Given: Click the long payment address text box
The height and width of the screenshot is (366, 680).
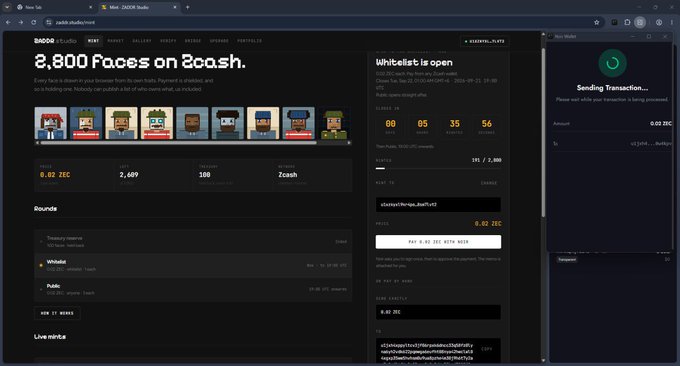Looking at the screenshot, I should tap(438, 351).
